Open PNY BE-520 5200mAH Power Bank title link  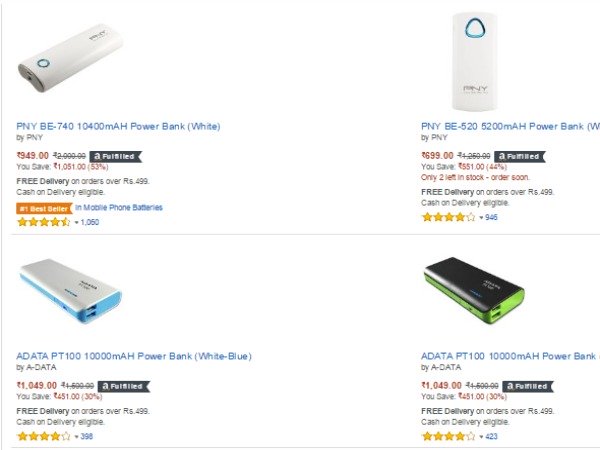(x=510, y=126)
